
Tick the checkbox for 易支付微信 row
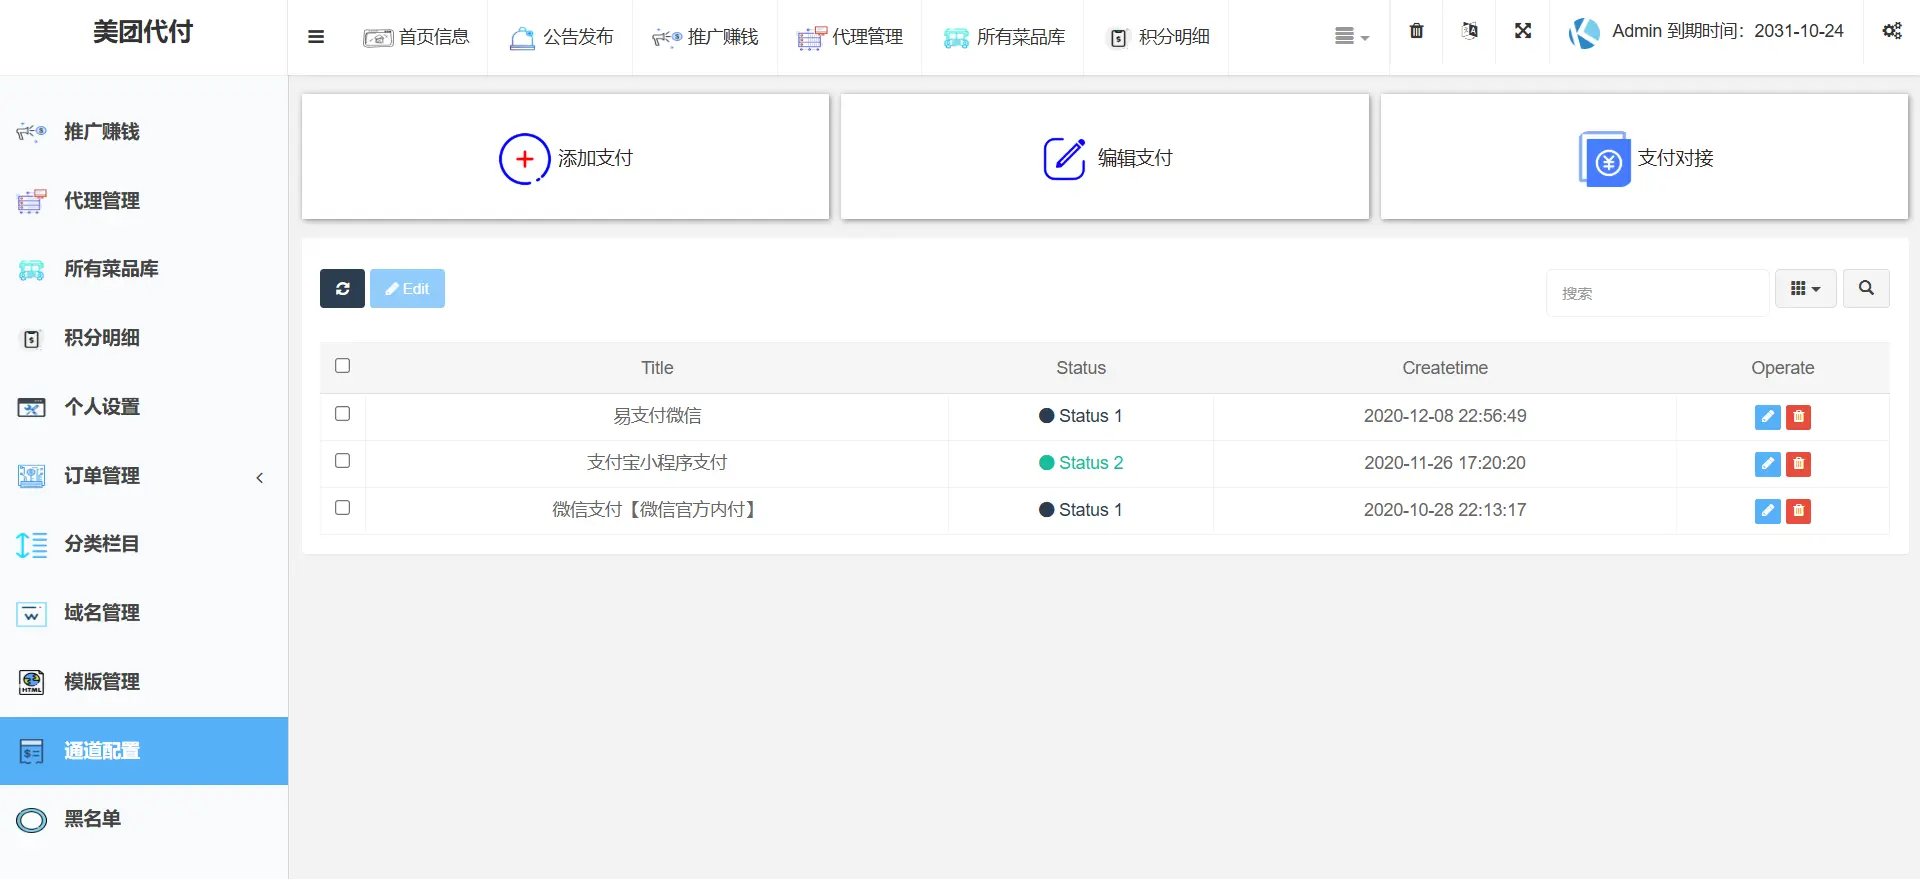(342, 413)
